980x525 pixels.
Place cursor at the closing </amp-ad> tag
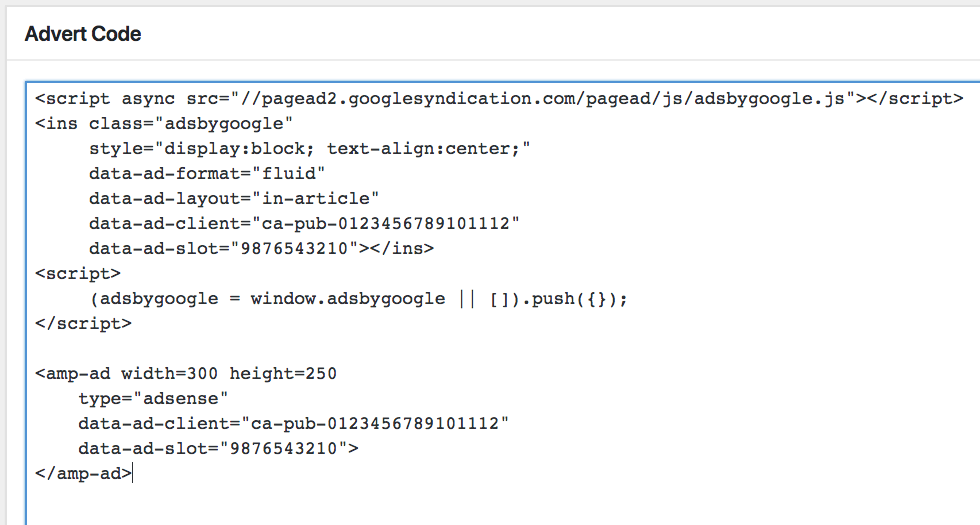pyautogui.click(x=131, y=474)
